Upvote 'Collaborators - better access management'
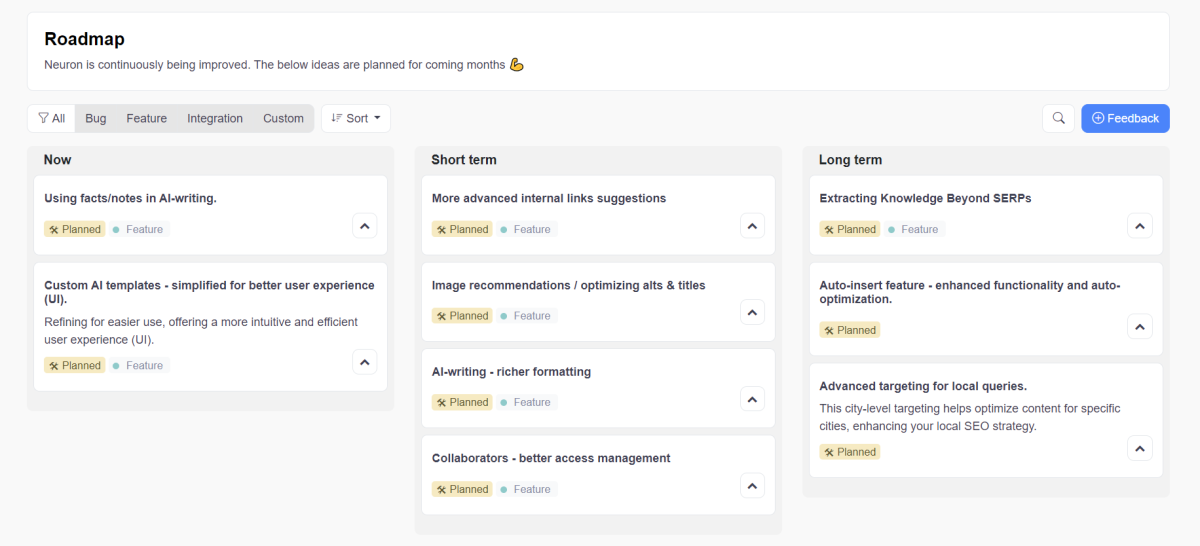This screenshot has height=546, width=1200. pos(752,486)
